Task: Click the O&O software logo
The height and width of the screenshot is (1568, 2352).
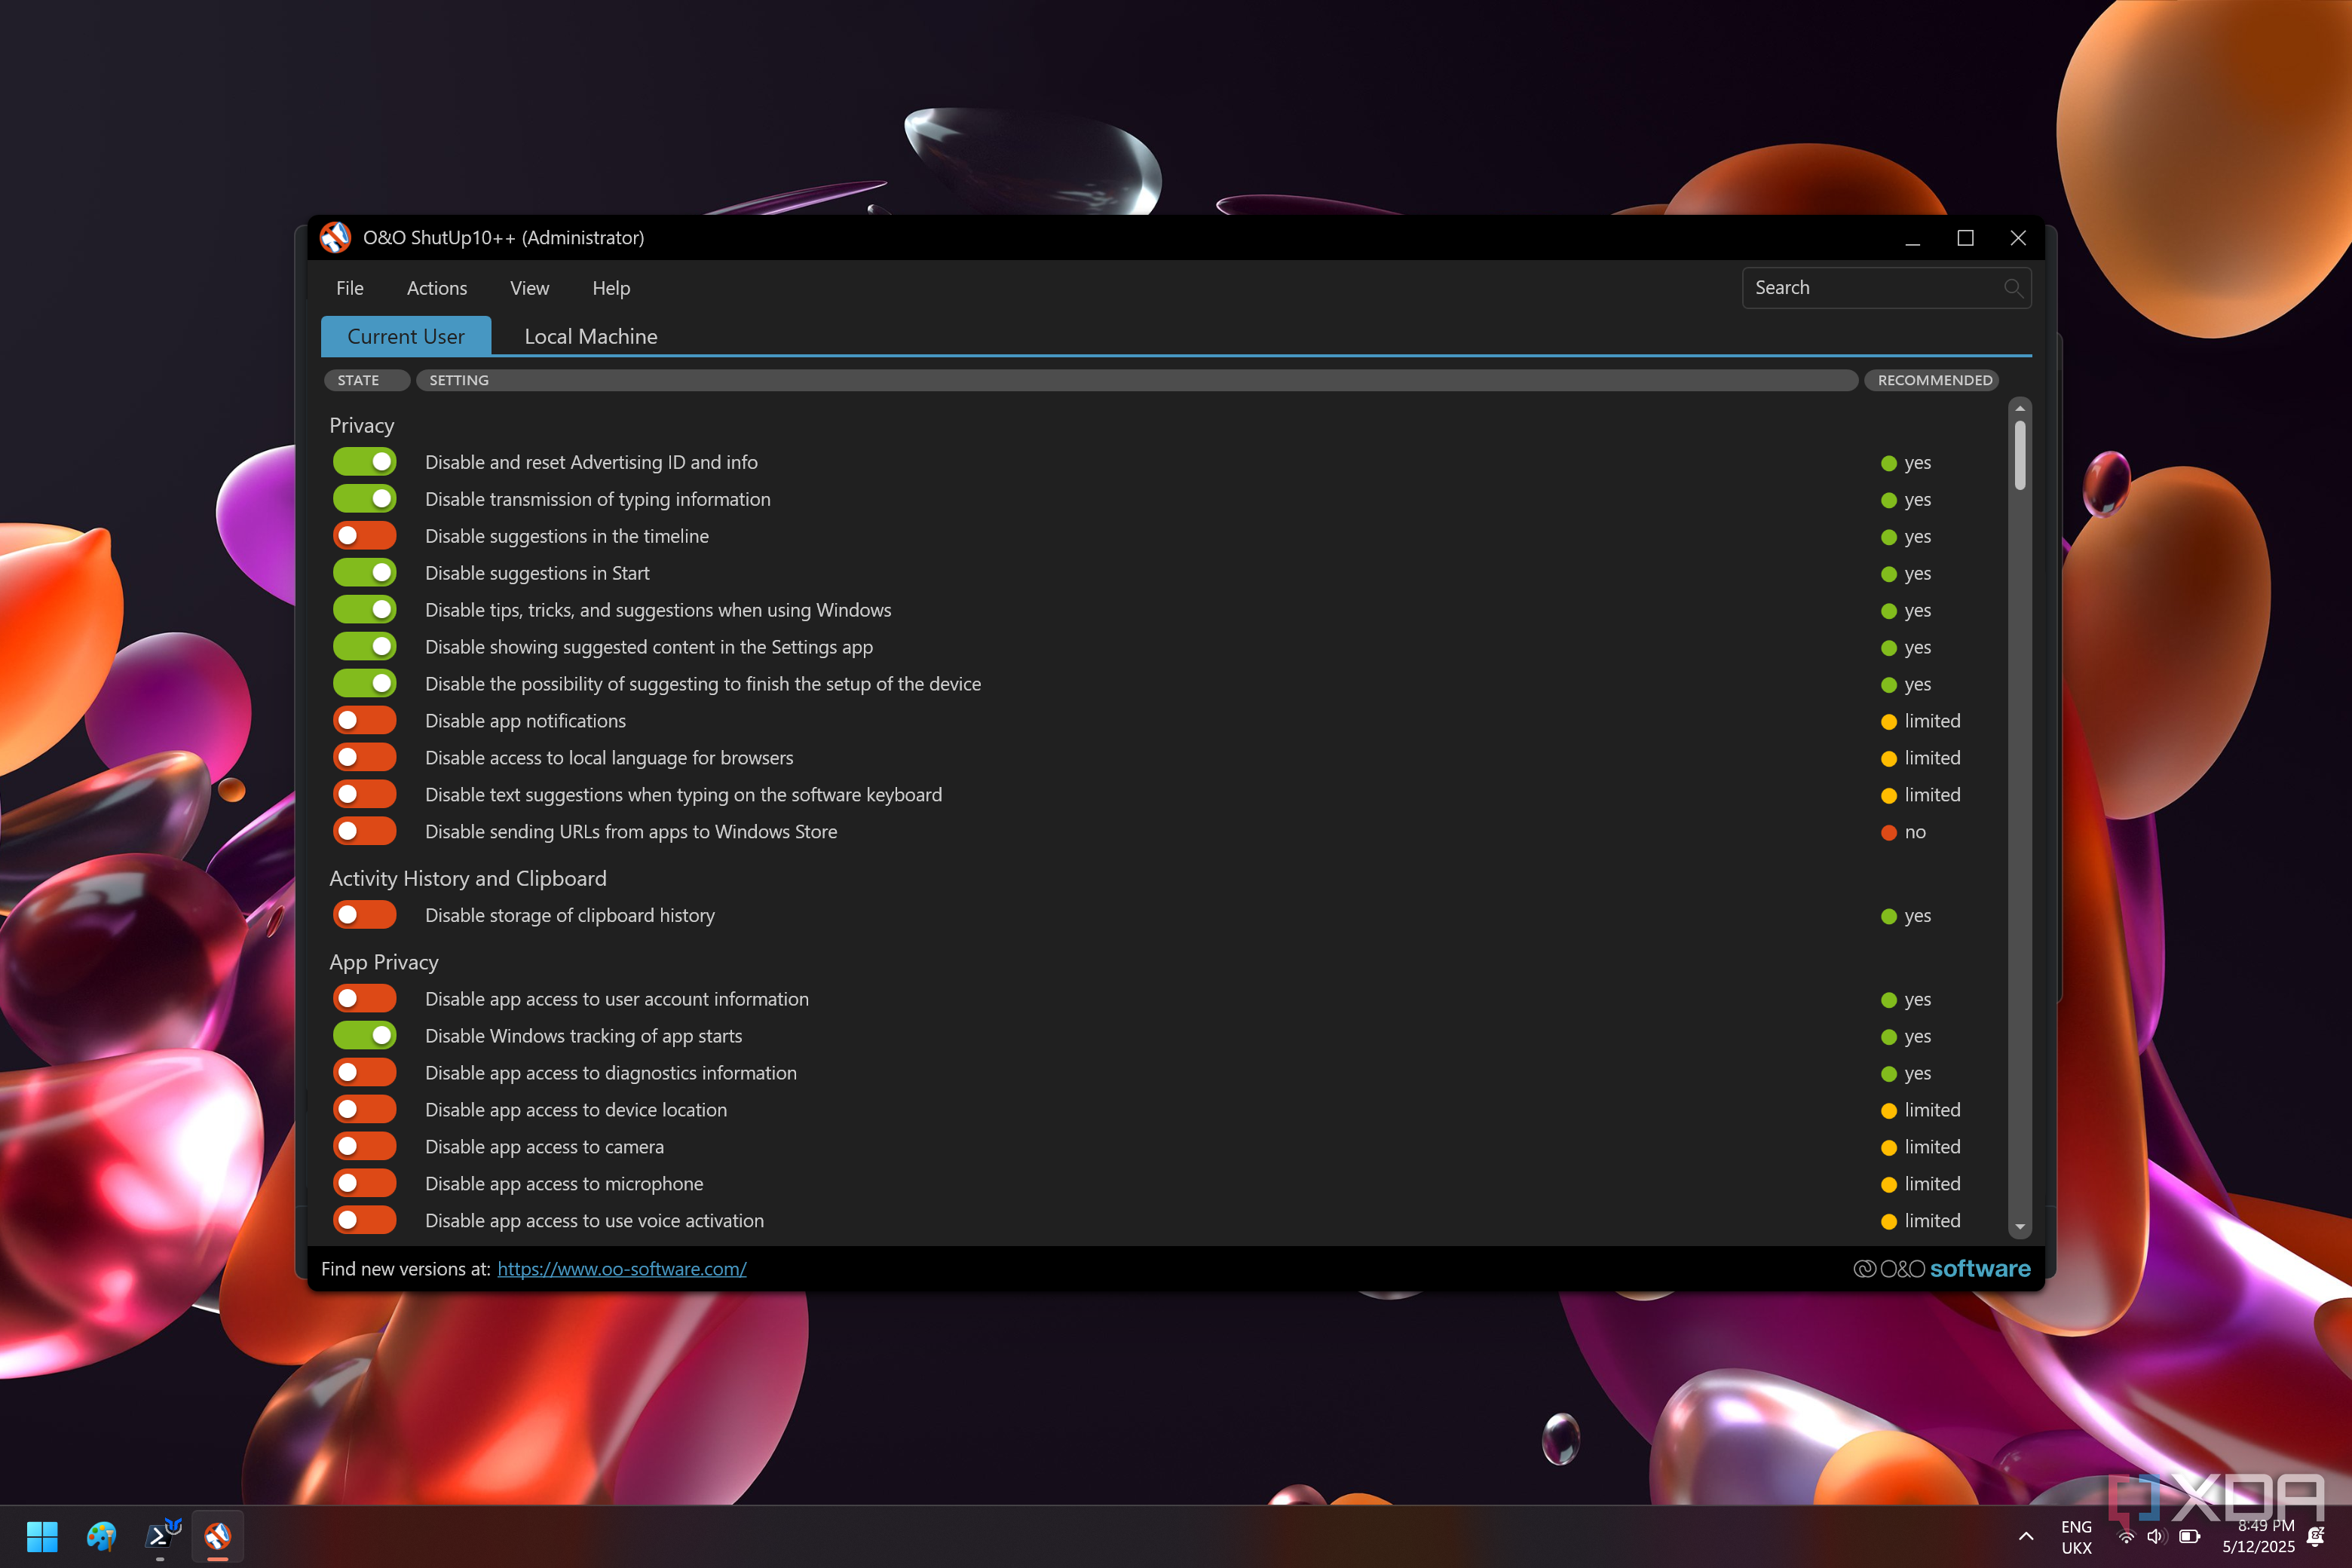Action: pyautogui.click(x=1942, y=1268)
